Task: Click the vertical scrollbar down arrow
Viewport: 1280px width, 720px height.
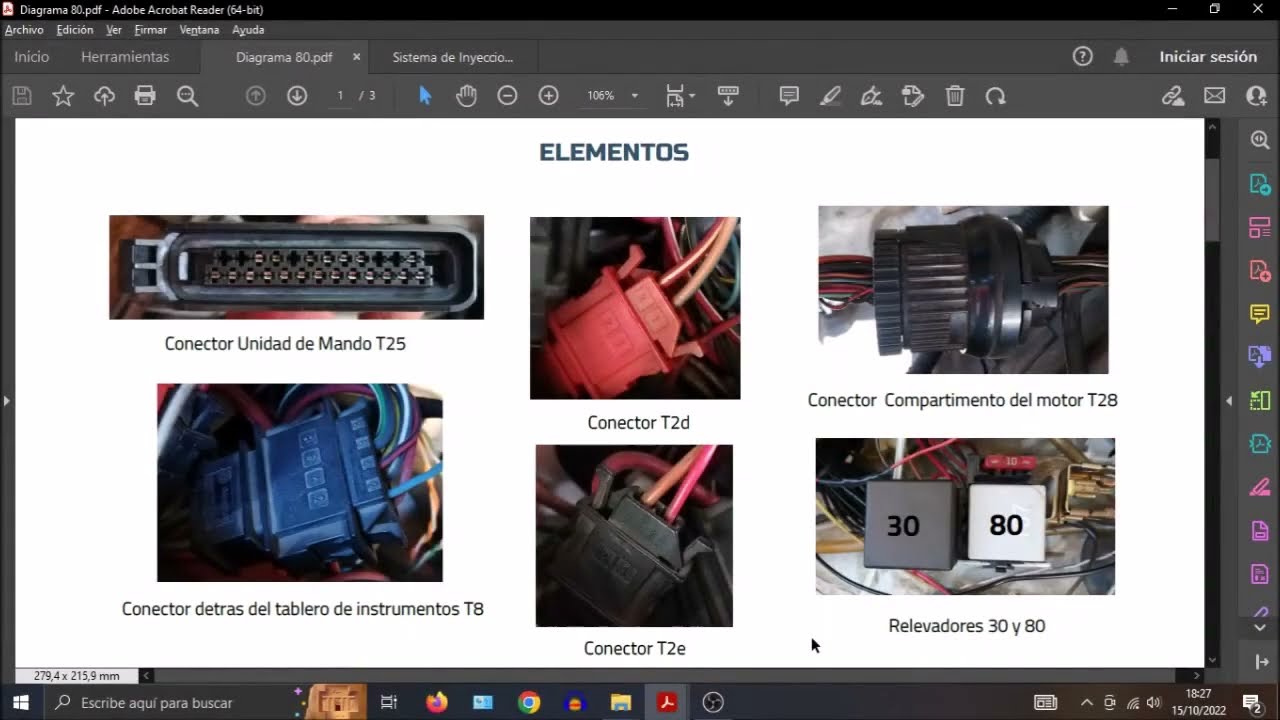Action: tap(1213, 660)
